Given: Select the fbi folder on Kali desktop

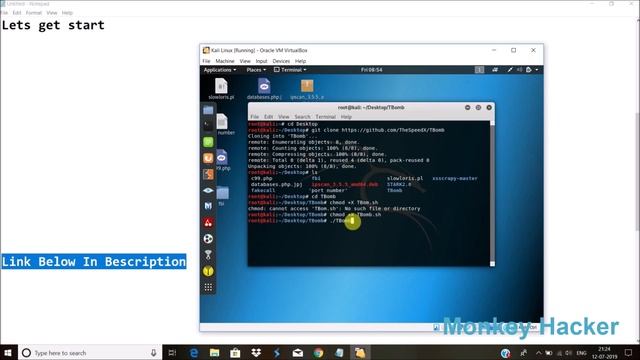Looking at the screenshot, I should [x=222, y=196].
